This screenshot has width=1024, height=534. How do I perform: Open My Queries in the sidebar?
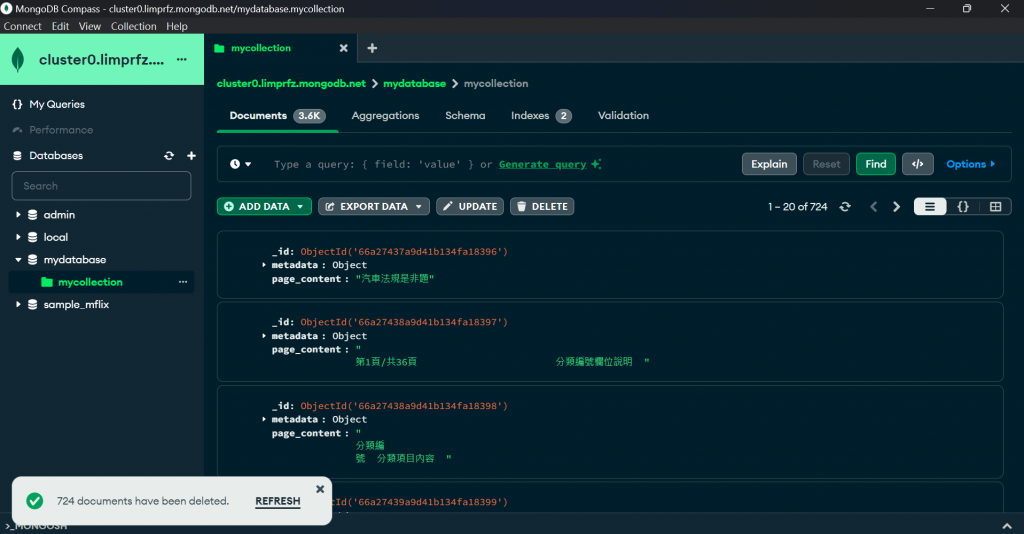[57, 104]
